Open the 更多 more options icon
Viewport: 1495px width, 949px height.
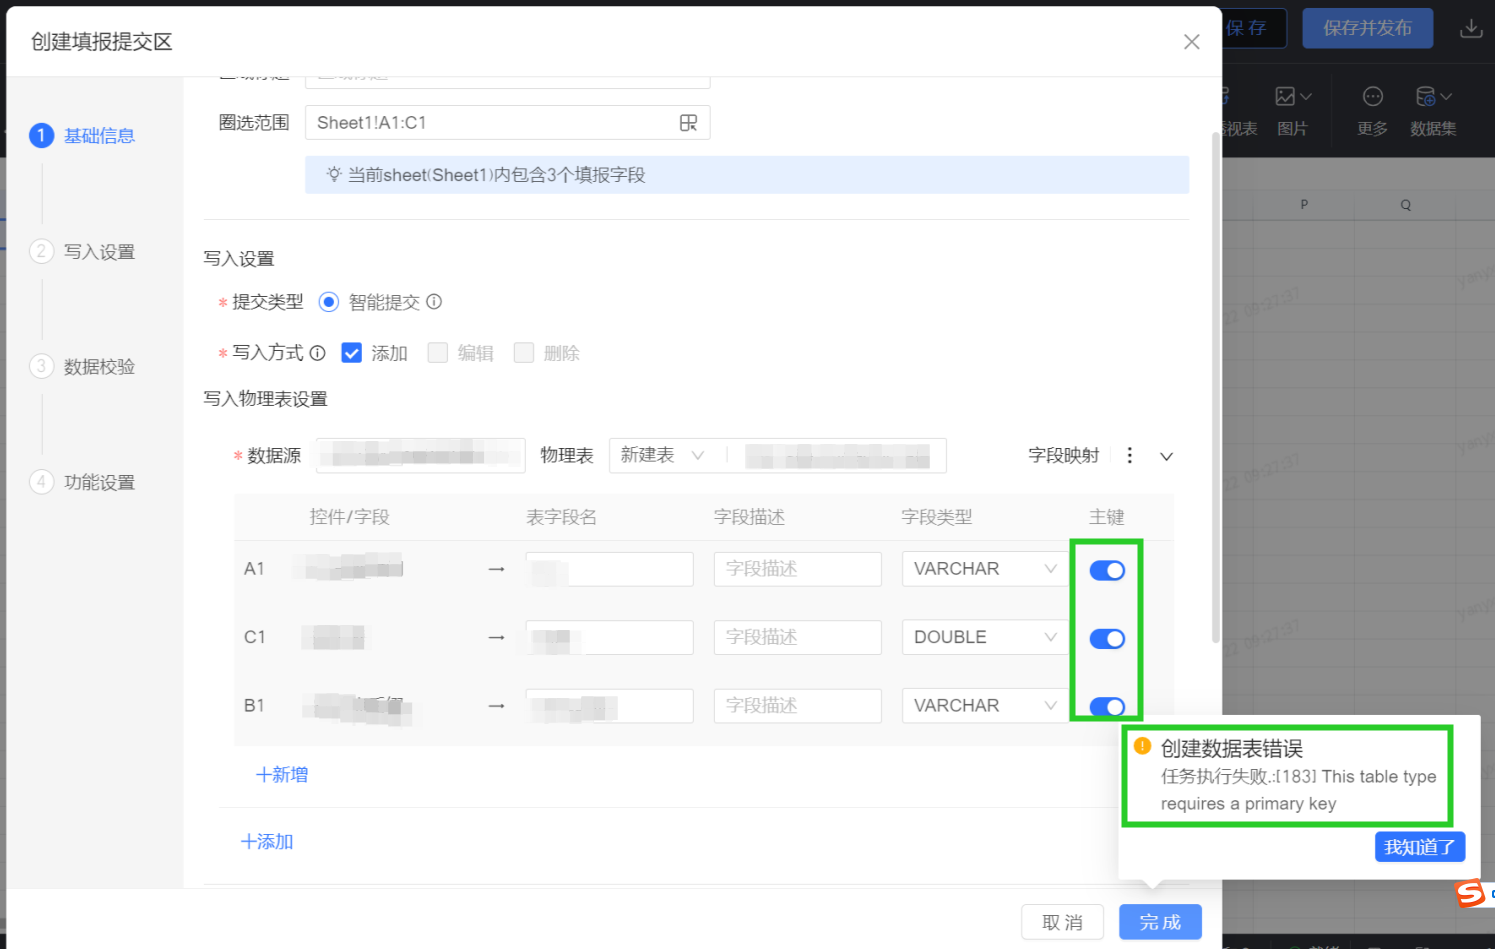point(1372,110)
